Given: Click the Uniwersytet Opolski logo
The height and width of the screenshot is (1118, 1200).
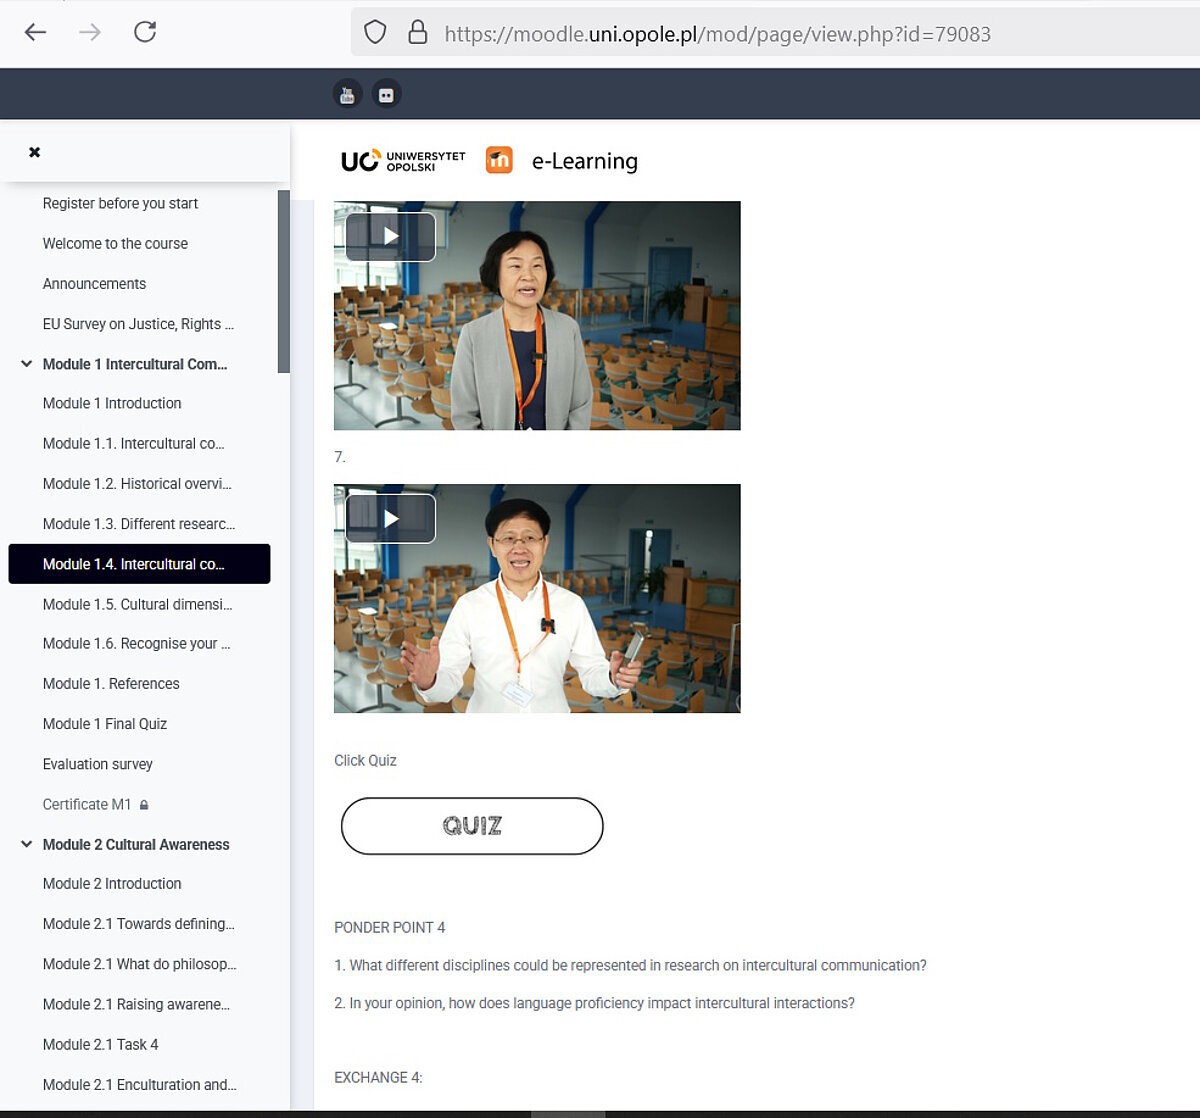Looking at the screenshot, I should [403, 161].
